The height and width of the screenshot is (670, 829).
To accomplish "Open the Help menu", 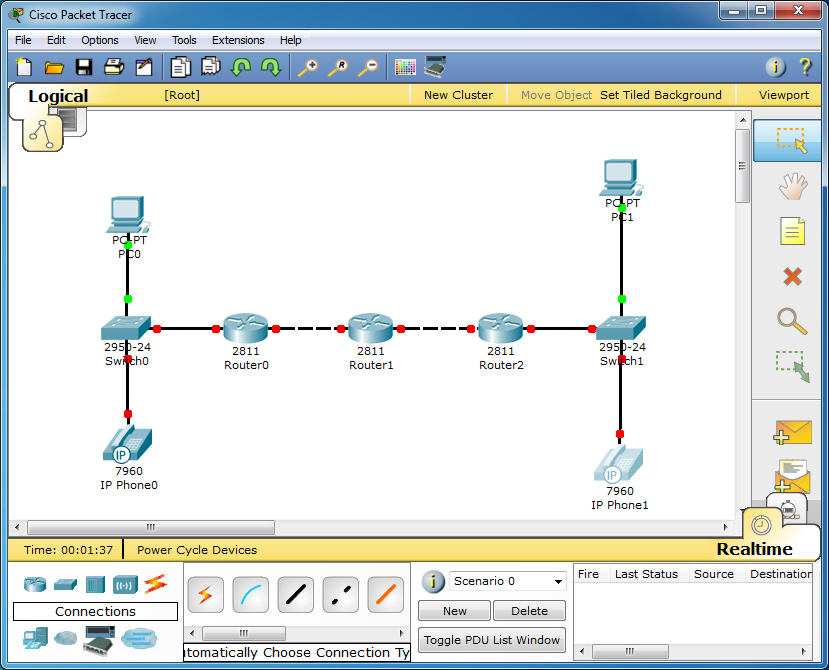I will [x=290, y=40].
